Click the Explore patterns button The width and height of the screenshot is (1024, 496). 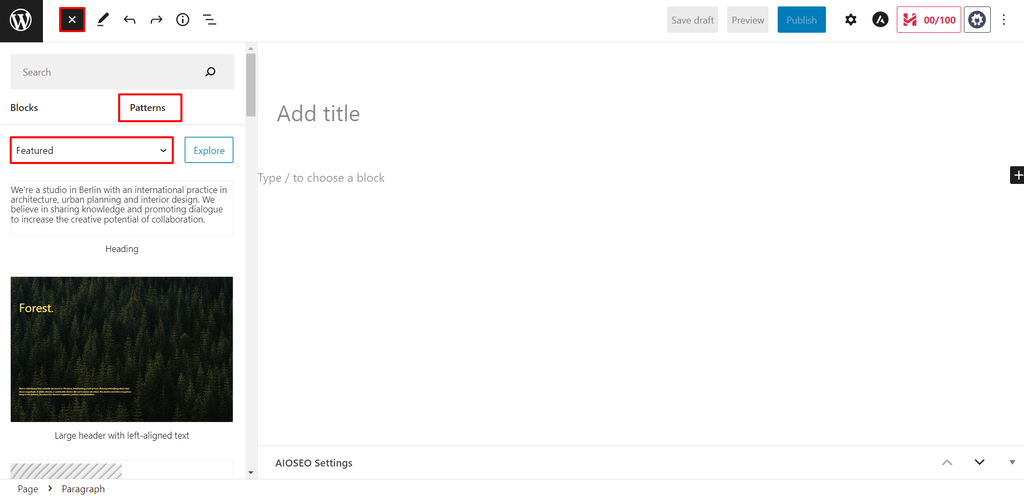pos(209,150)
